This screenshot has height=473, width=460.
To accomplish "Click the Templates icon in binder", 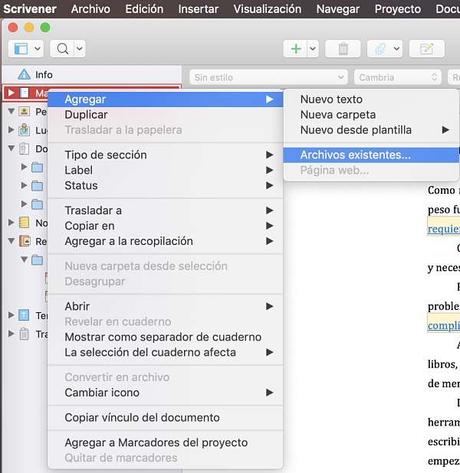I will [x=24, y=315].
